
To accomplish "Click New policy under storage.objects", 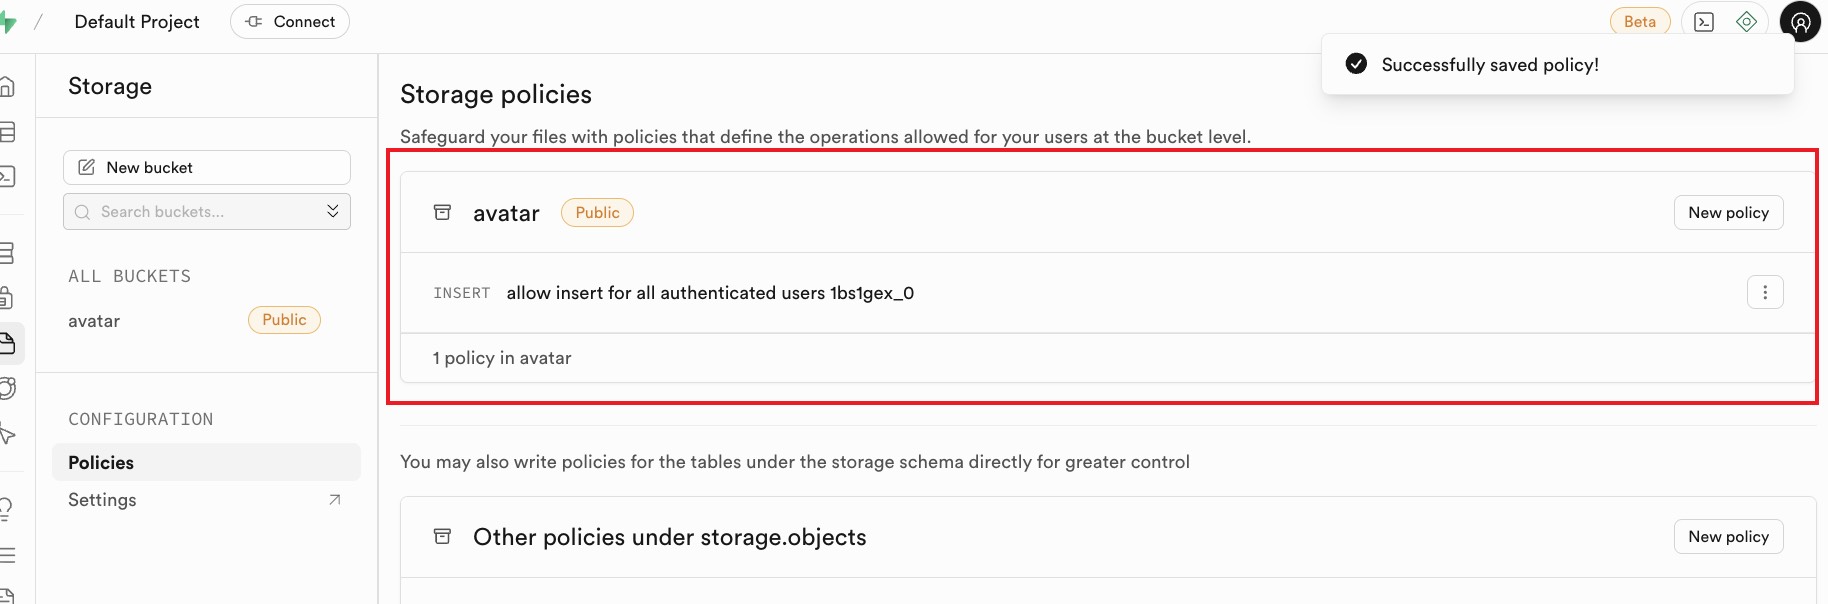I will pyautogui.click(x=1728, y=537).
